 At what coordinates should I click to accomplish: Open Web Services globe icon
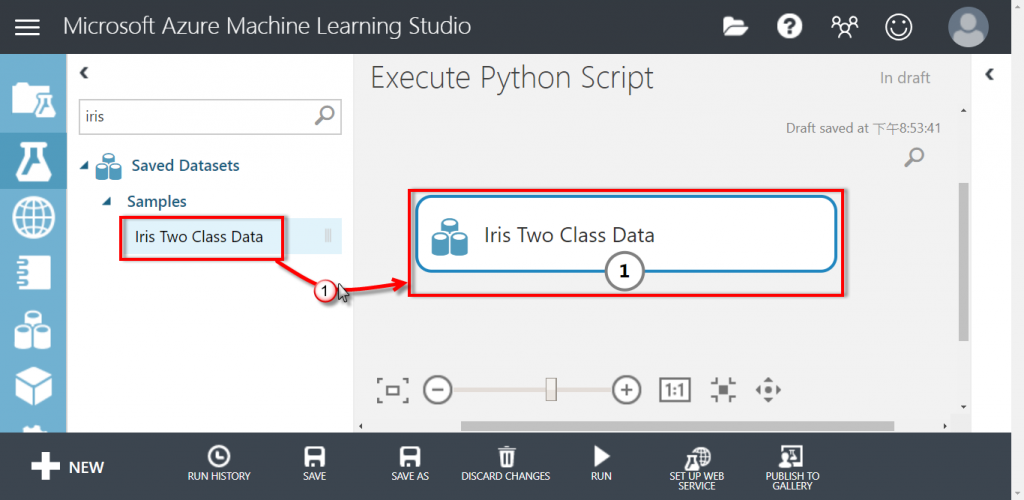[33, 218]
